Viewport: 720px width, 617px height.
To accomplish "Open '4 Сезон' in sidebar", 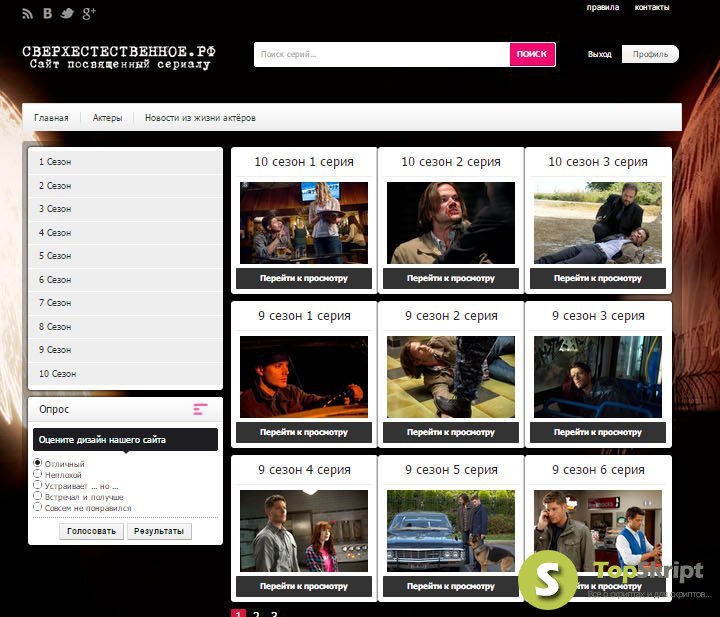I will click(x=125, y=233).
